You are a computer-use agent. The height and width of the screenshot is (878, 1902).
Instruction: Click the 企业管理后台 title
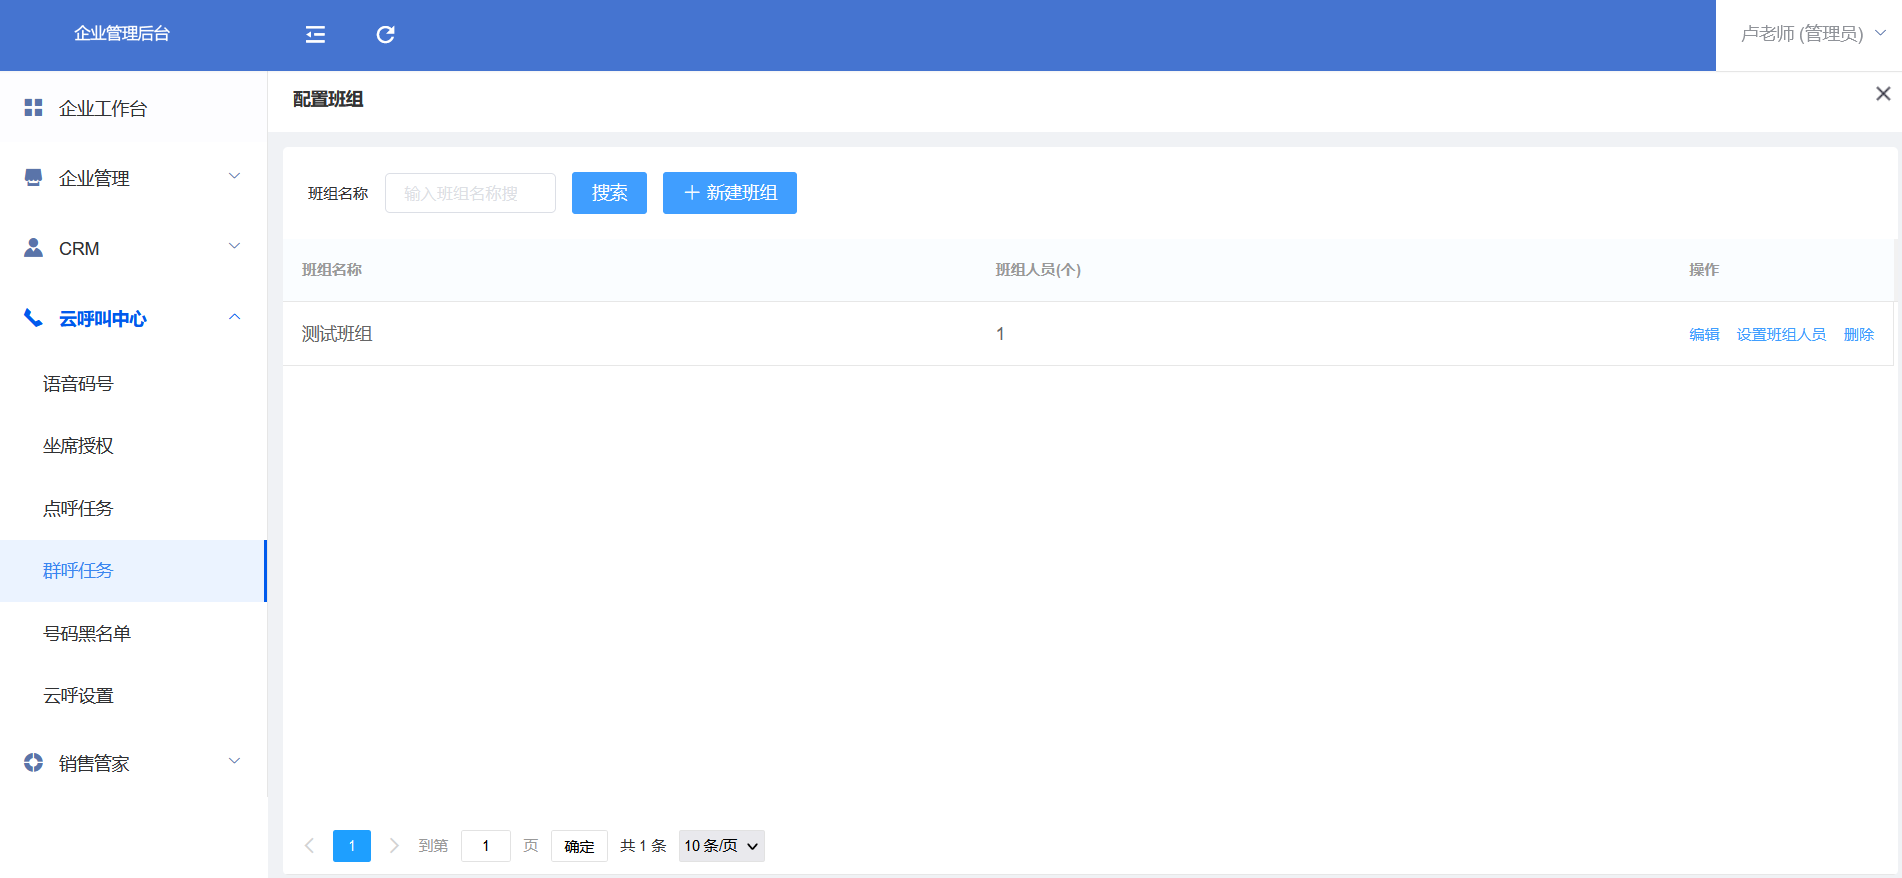tap(122, 34)
